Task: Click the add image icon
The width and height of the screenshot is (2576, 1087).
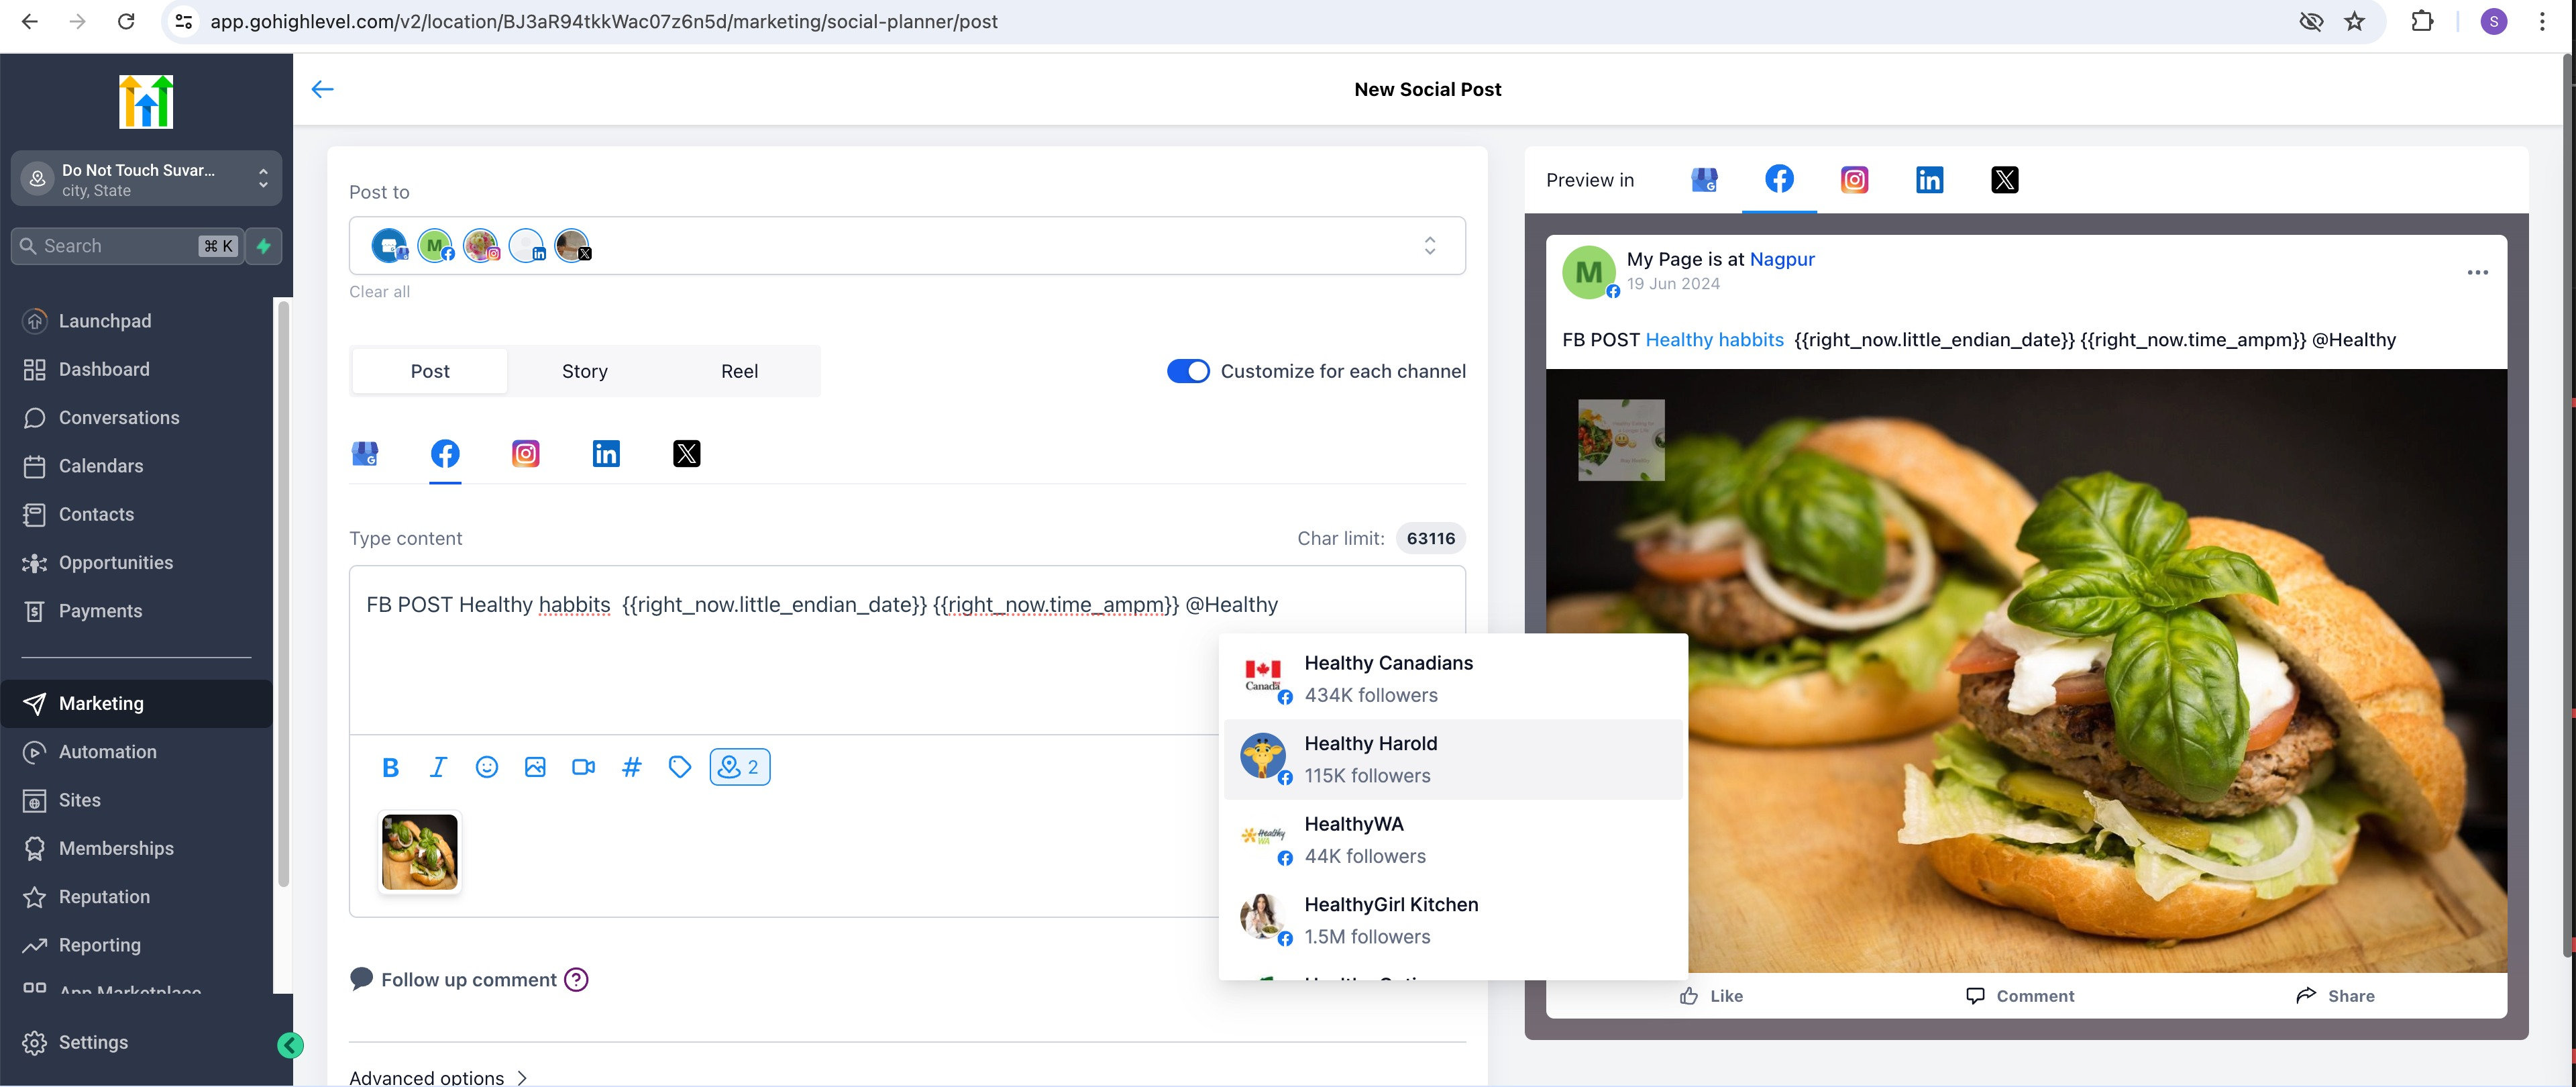Action: click(535, 767)
